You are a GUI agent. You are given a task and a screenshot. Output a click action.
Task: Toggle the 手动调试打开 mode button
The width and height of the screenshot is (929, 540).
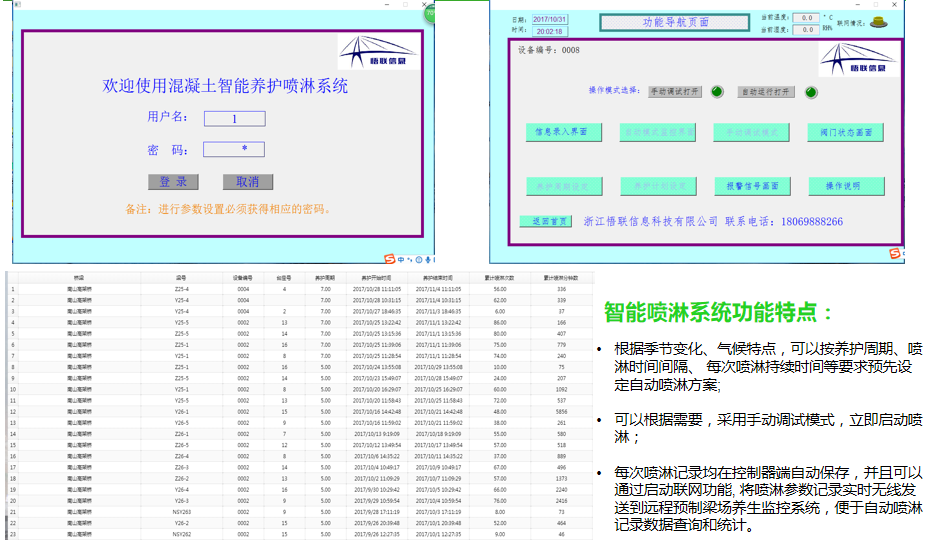pyautogui.click(x=676, y=92)
